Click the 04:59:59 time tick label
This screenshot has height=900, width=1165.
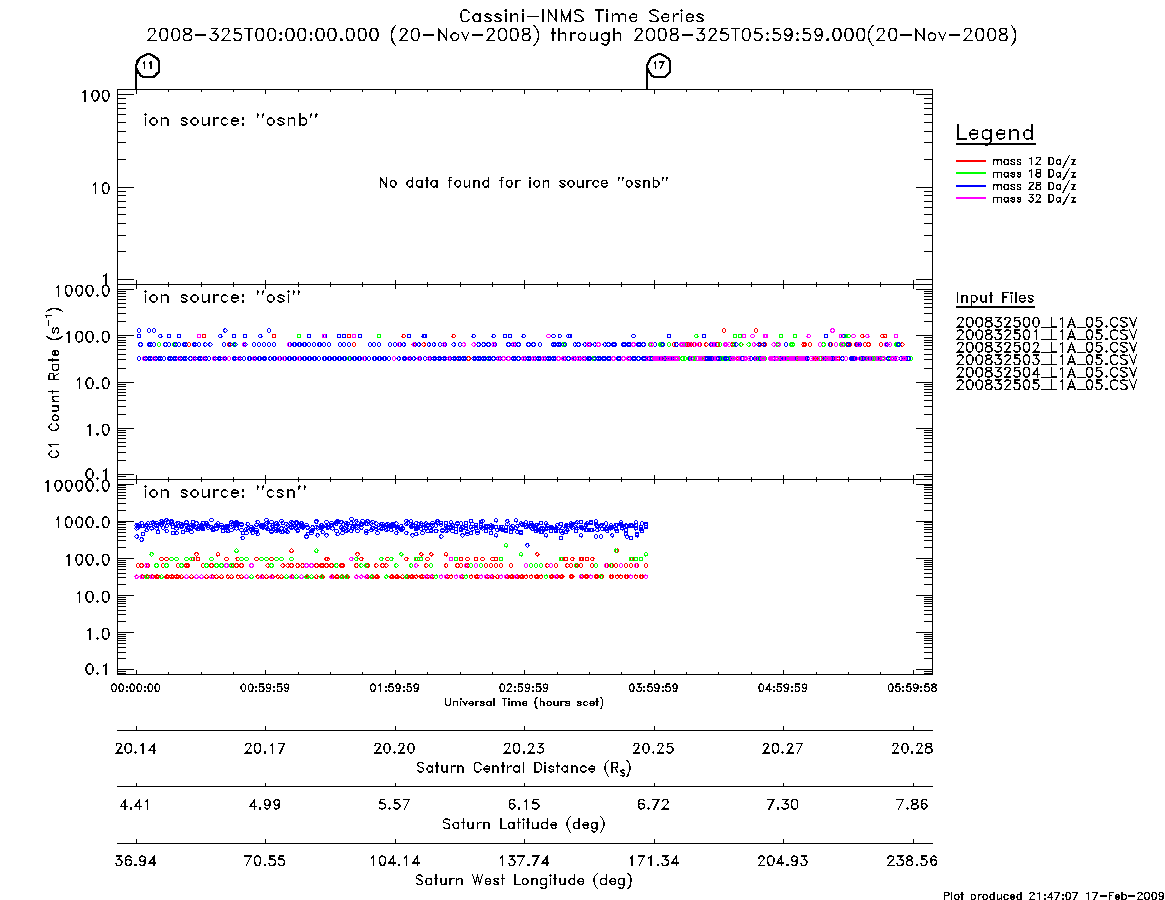point(782,688)
